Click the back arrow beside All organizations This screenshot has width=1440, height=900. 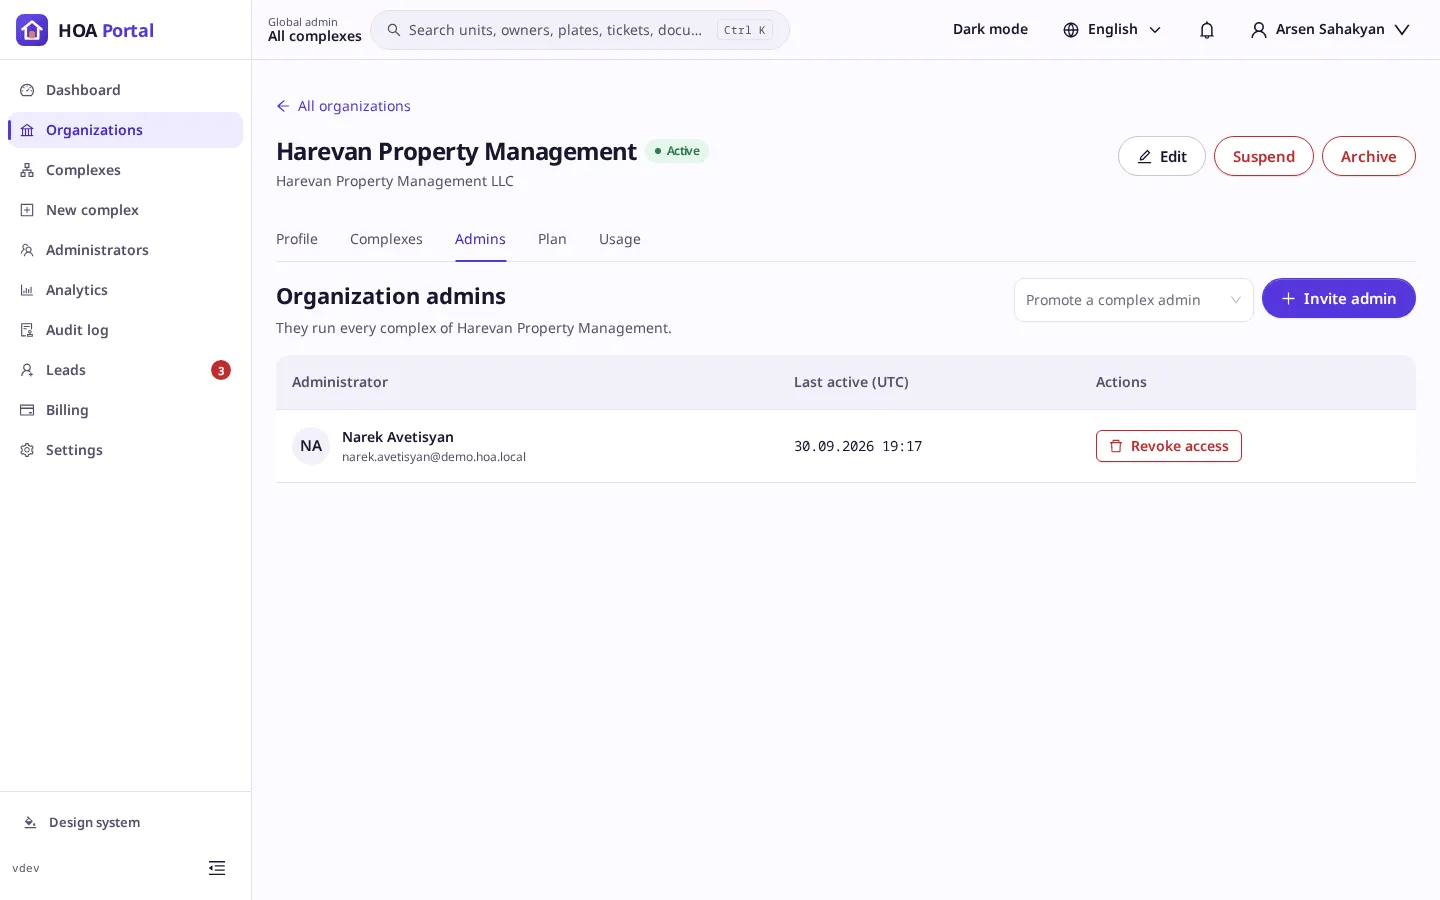[x=283, y=106]
